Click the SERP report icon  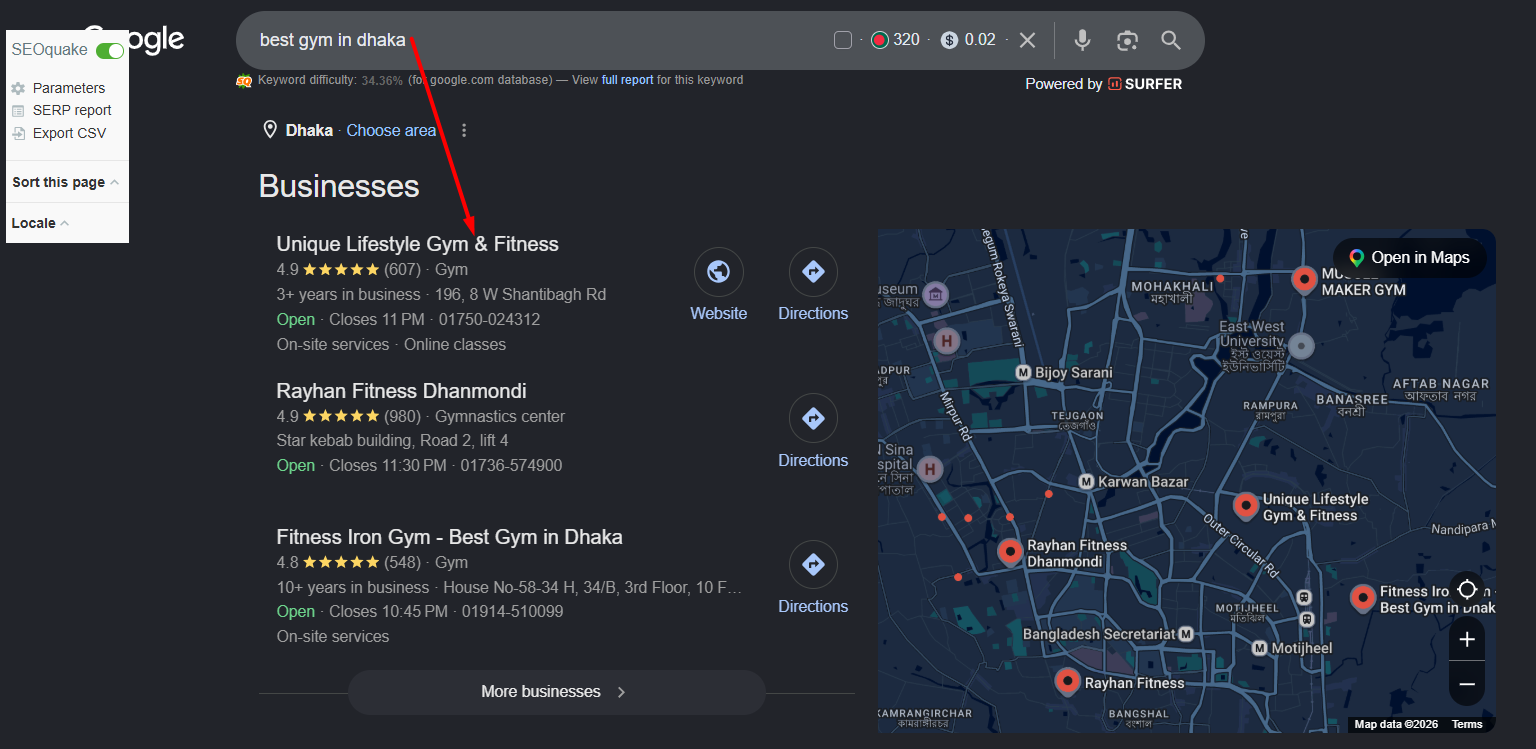point(18,110)
